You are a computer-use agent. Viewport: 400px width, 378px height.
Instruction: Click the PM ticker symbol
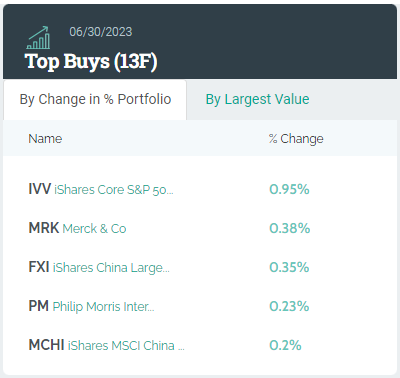(39, 306)
